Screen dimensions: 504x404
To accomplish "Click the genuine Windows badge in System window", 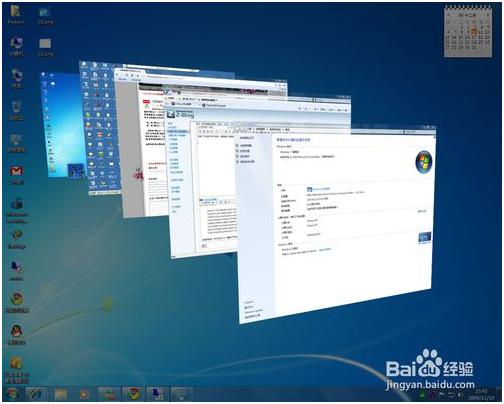I will pyautogui.click(x=424, y=238).
